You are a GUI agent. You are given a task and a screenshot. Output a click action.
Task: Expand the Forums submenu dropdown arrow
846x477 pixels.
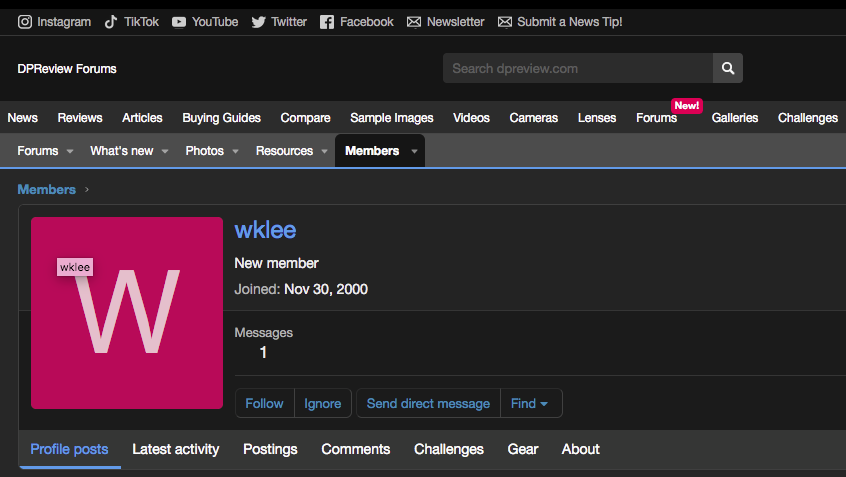(70, 152)
